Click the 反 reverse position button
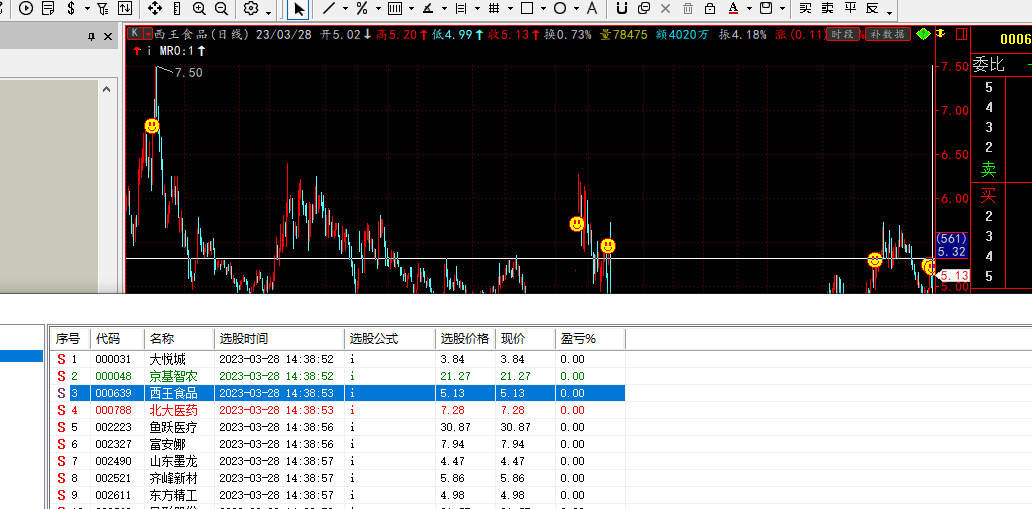Viewport: 1032px width, 509px height. tap(873, 9)
